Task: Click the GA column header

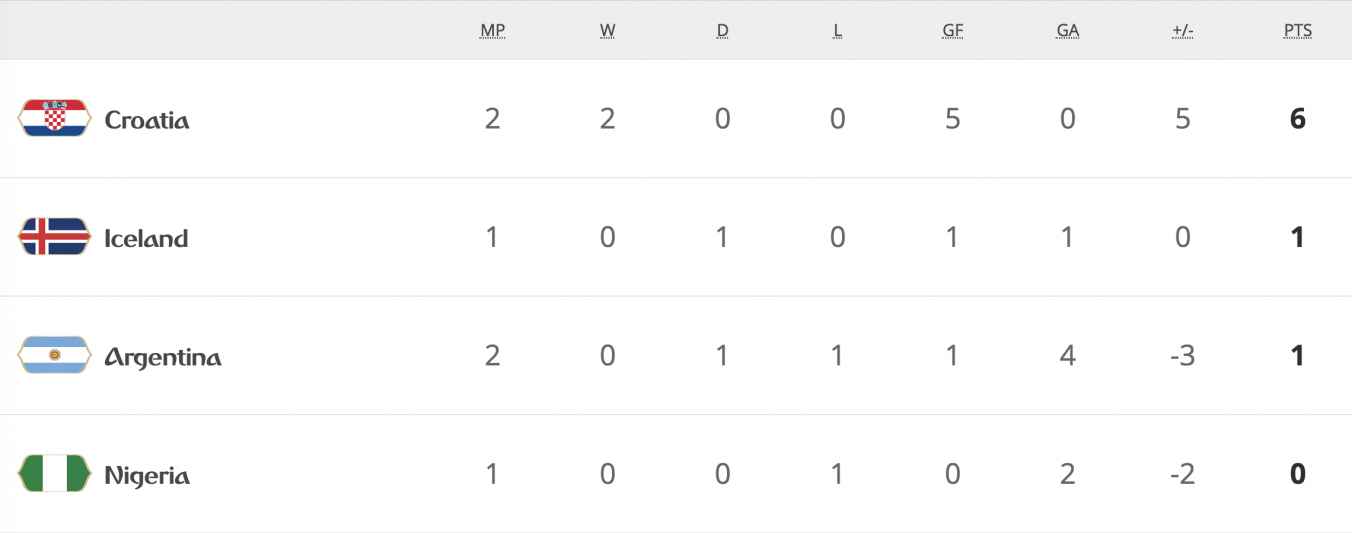Action: tap(1067, 31)
